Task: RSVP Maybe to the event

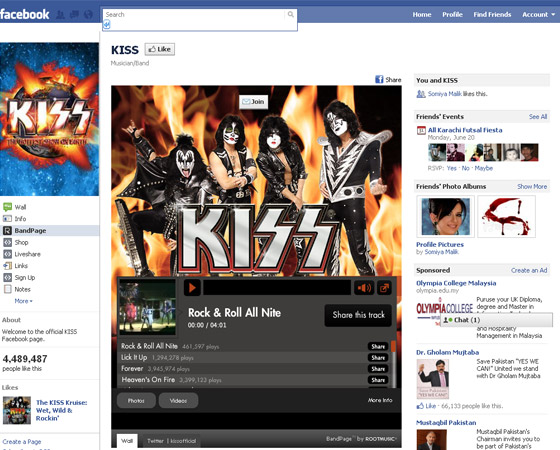Action: pos(484,168)
